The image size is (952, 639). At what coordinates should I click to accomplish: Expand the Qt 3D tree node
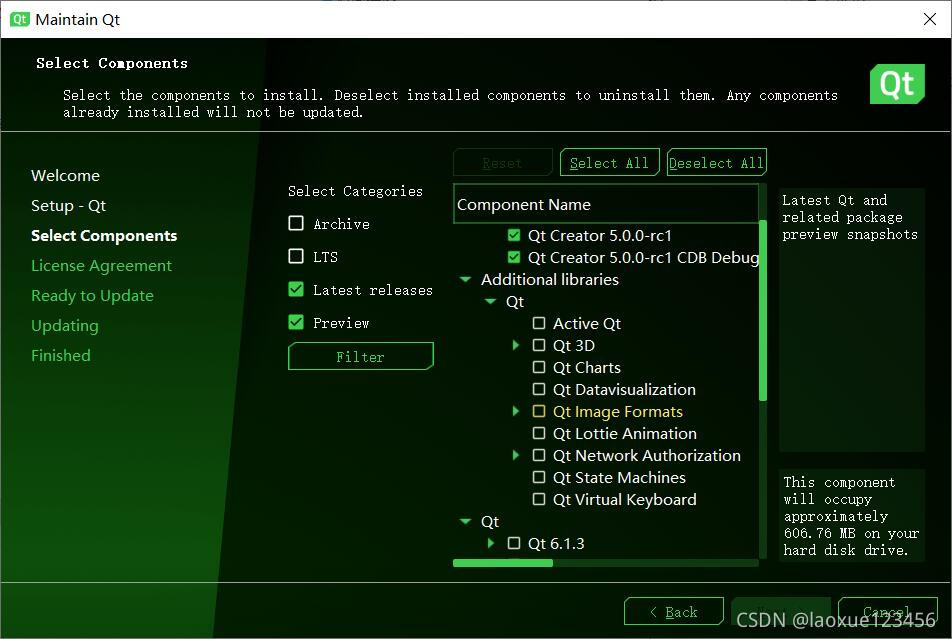pos(515,345)
